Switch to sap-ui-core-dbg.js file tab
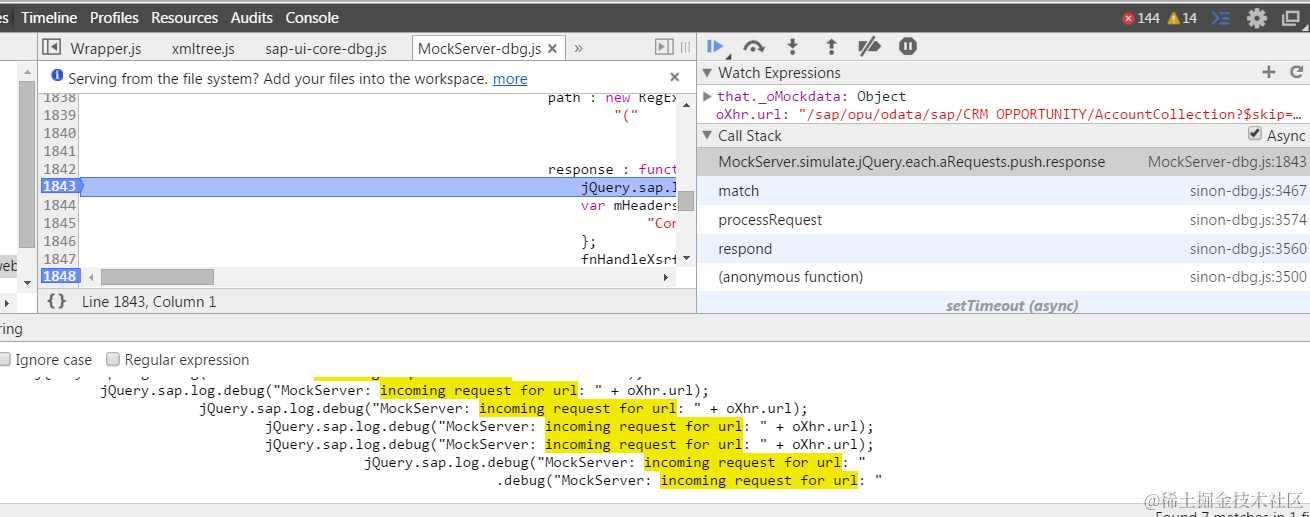Screen dimensions: 1310x517 (326, 48)
